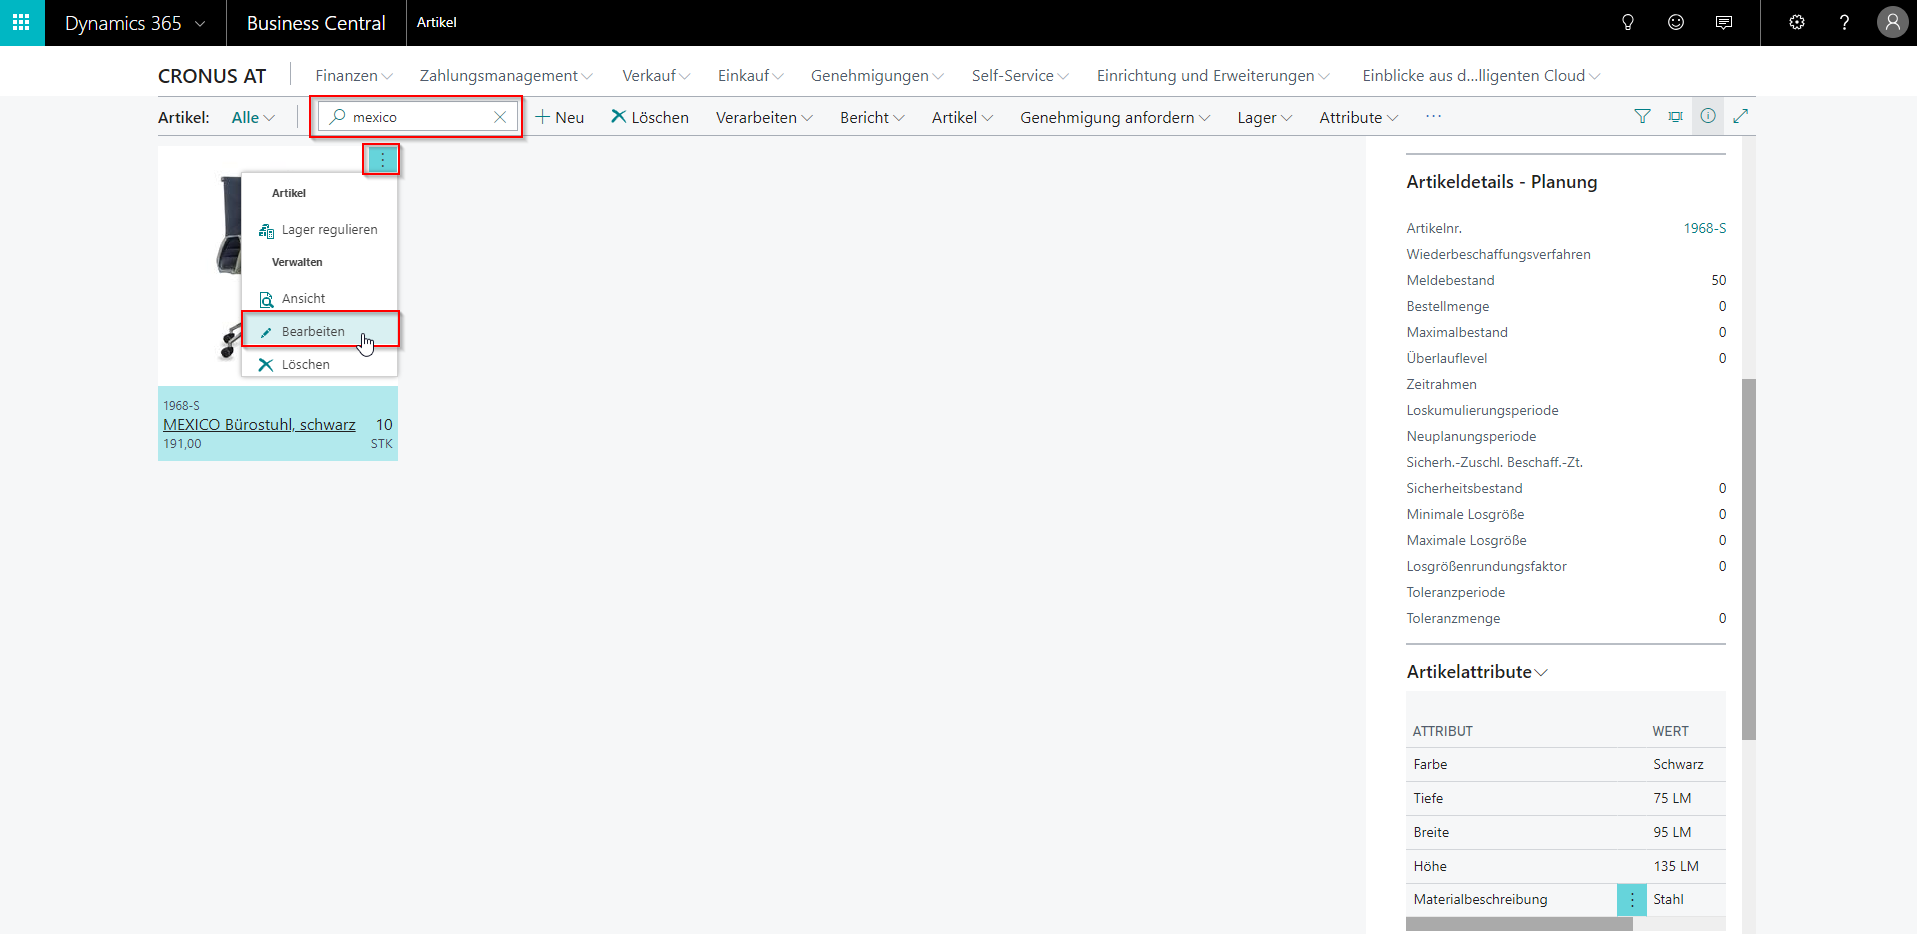
Task: Open the Verkauf menu
Action: click(x=656, y=76)
